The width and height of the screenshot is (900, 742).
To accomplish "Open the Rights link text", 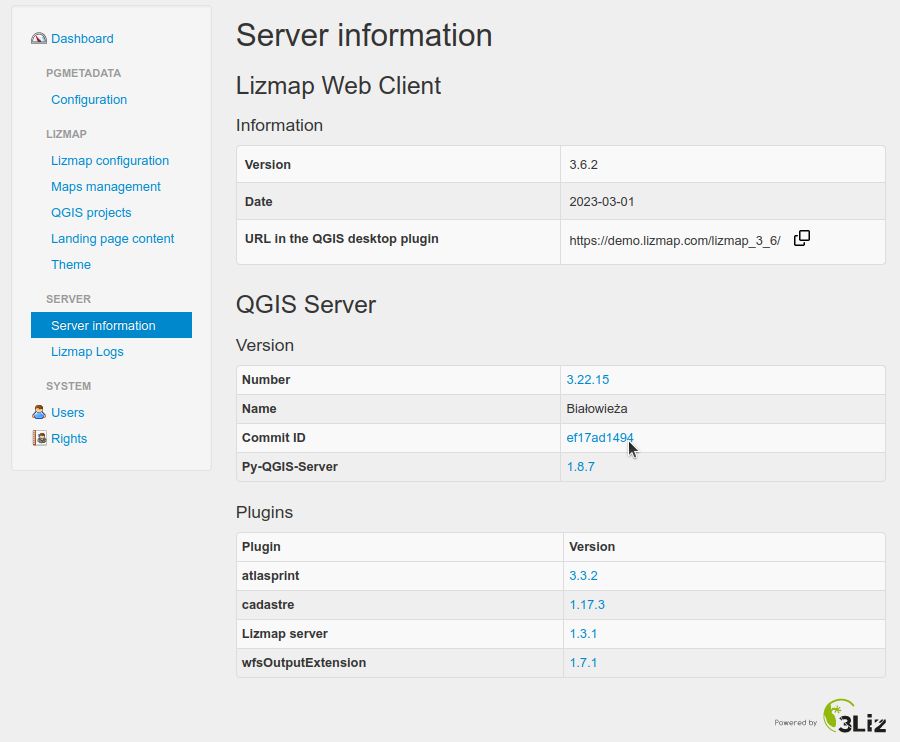I will pos(69,438).
